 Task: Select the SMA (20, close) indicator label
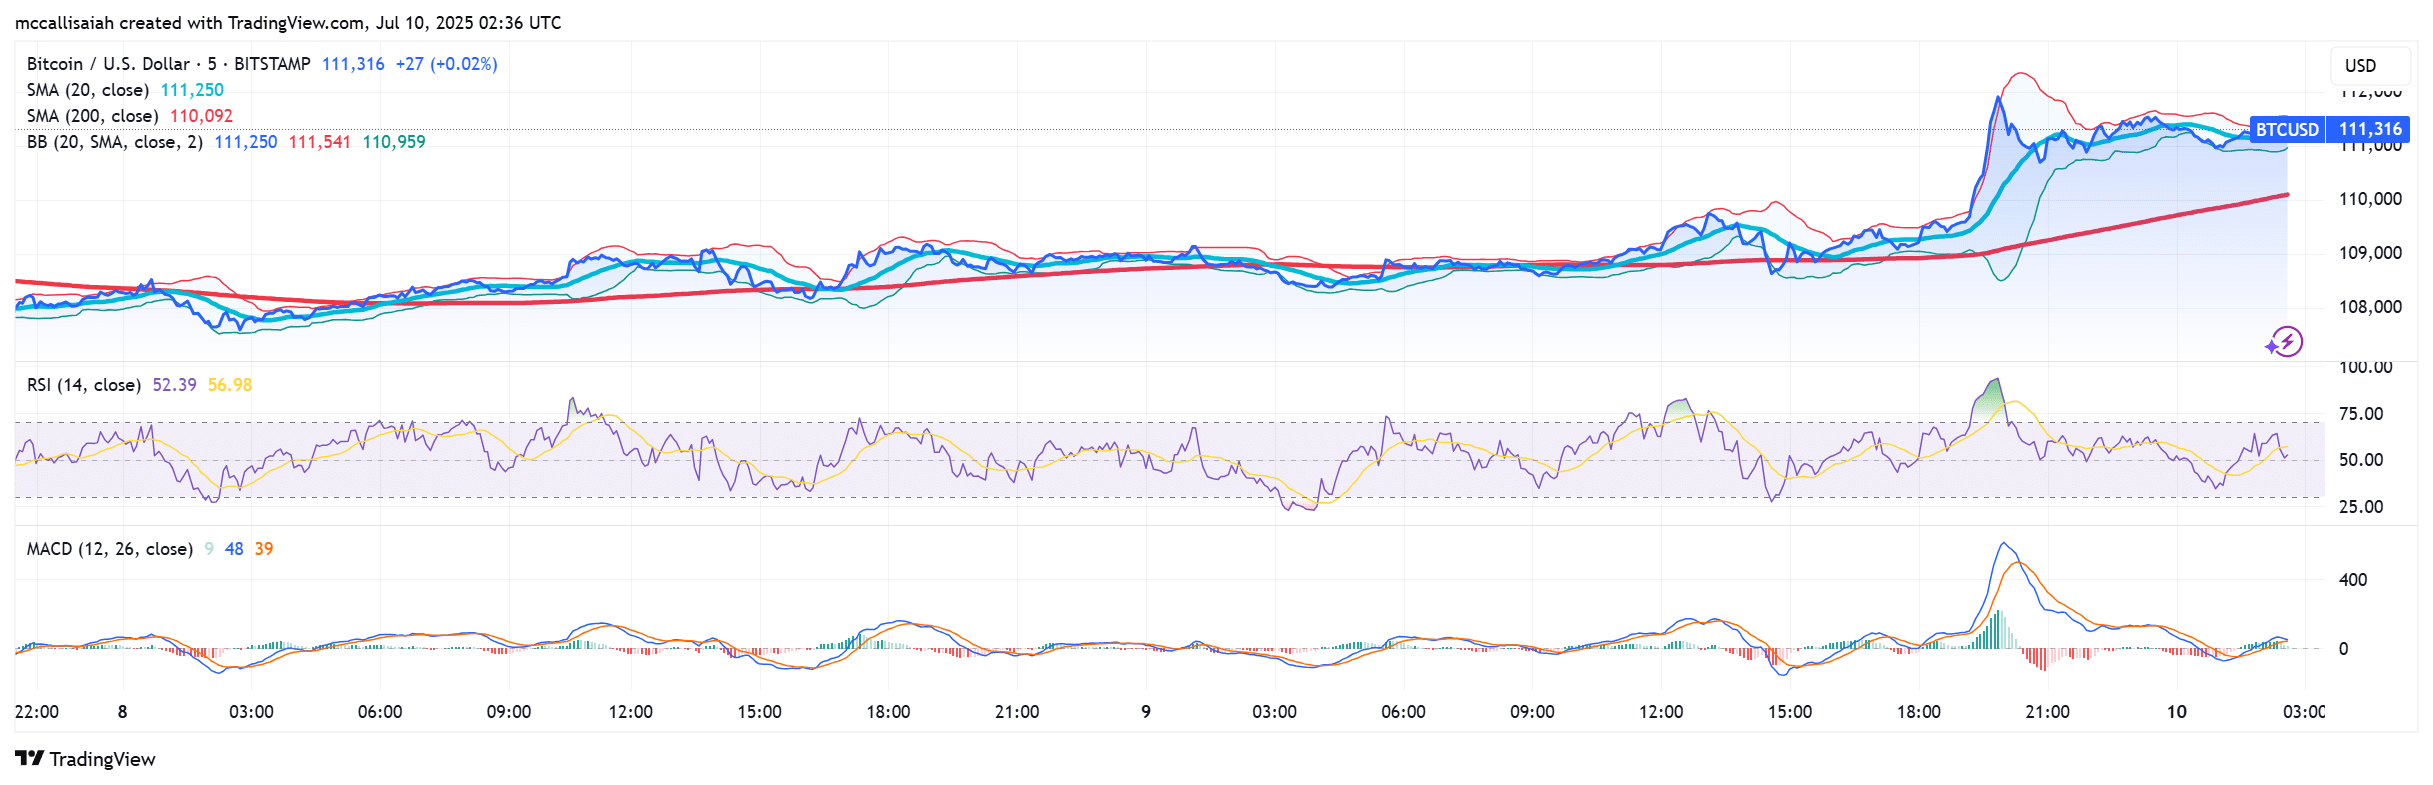coord(88,90)
